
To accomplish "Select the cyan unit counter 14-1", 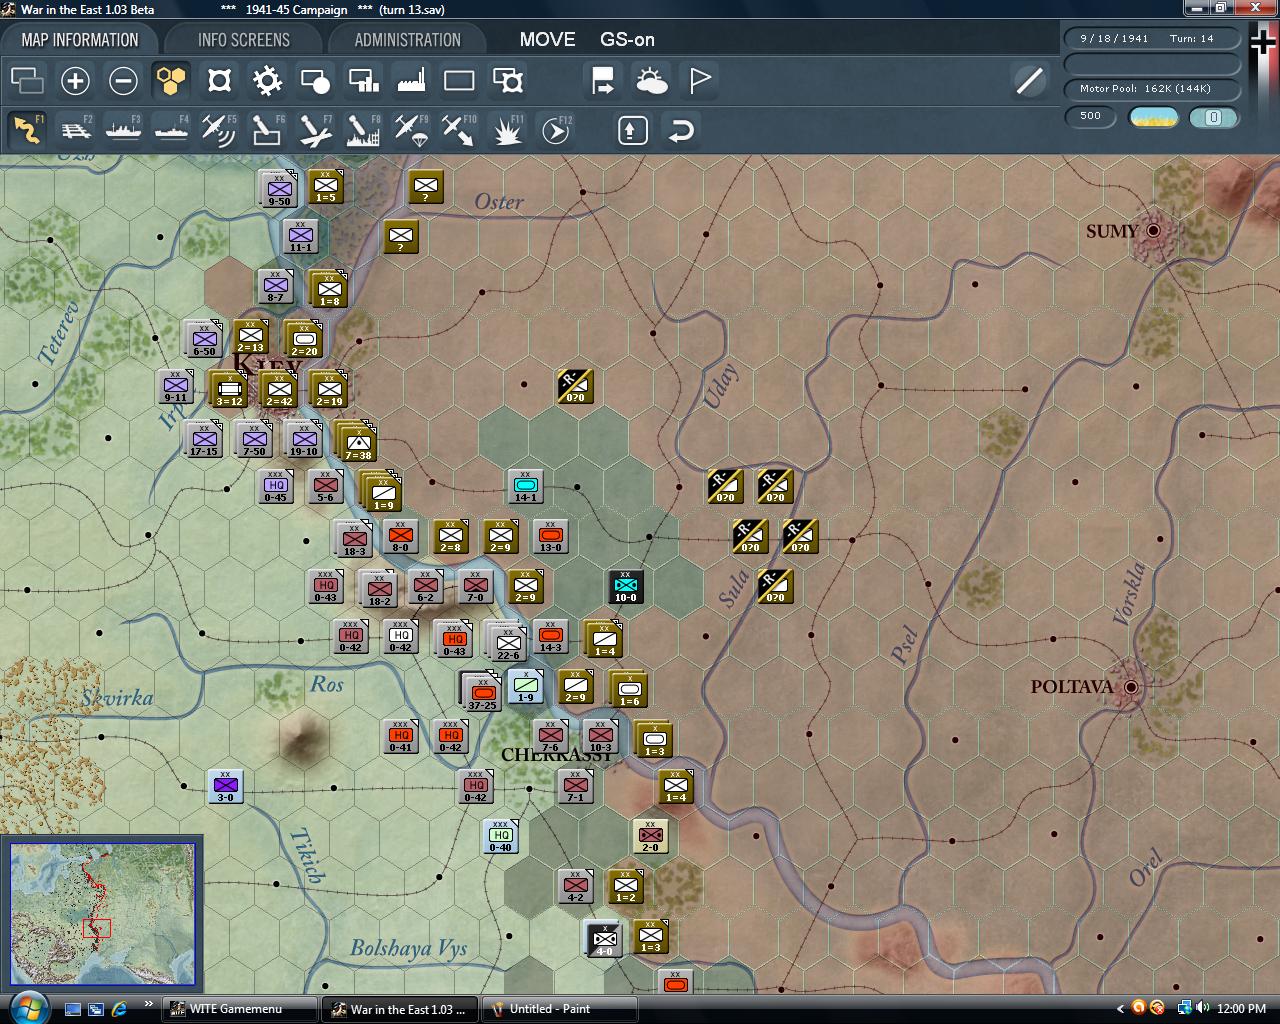I will tap(525, 486).
